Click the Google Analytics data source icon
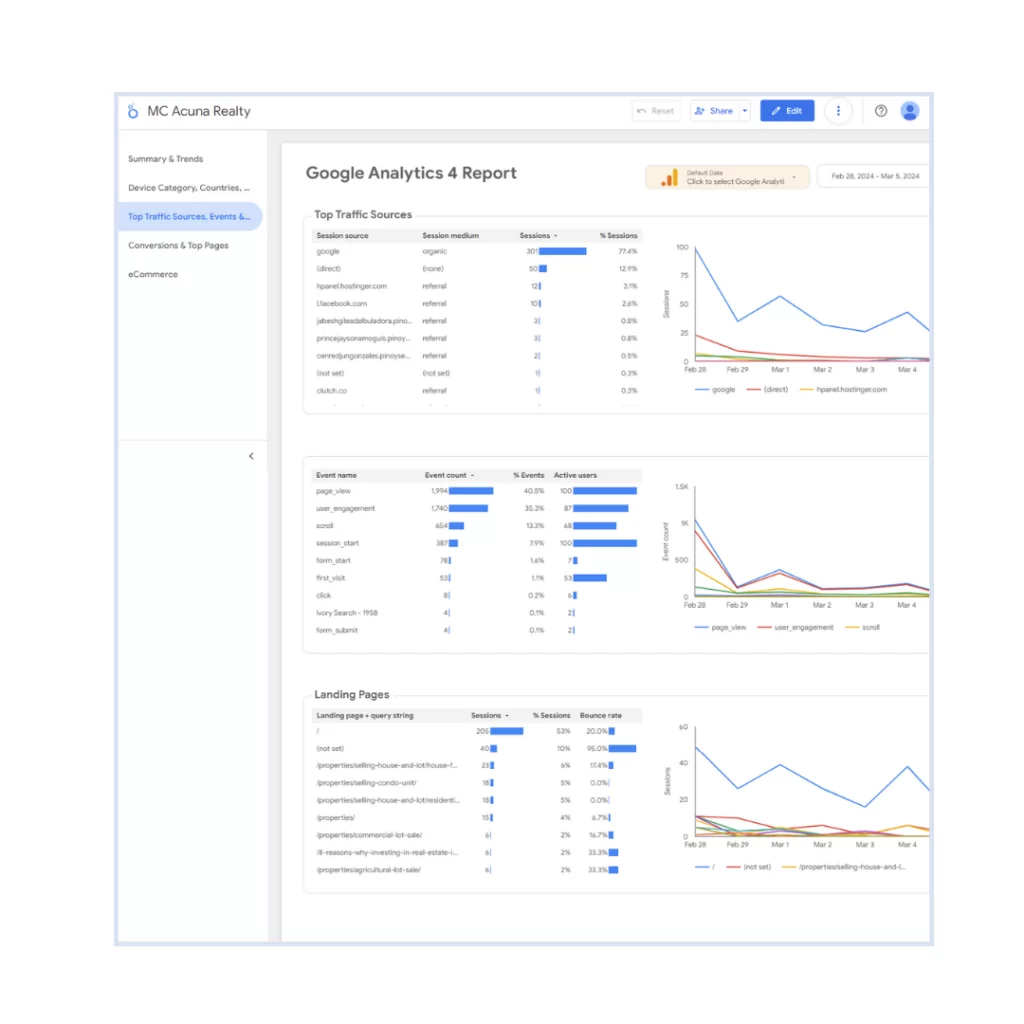The image size is (1024, 1024). 669,177
